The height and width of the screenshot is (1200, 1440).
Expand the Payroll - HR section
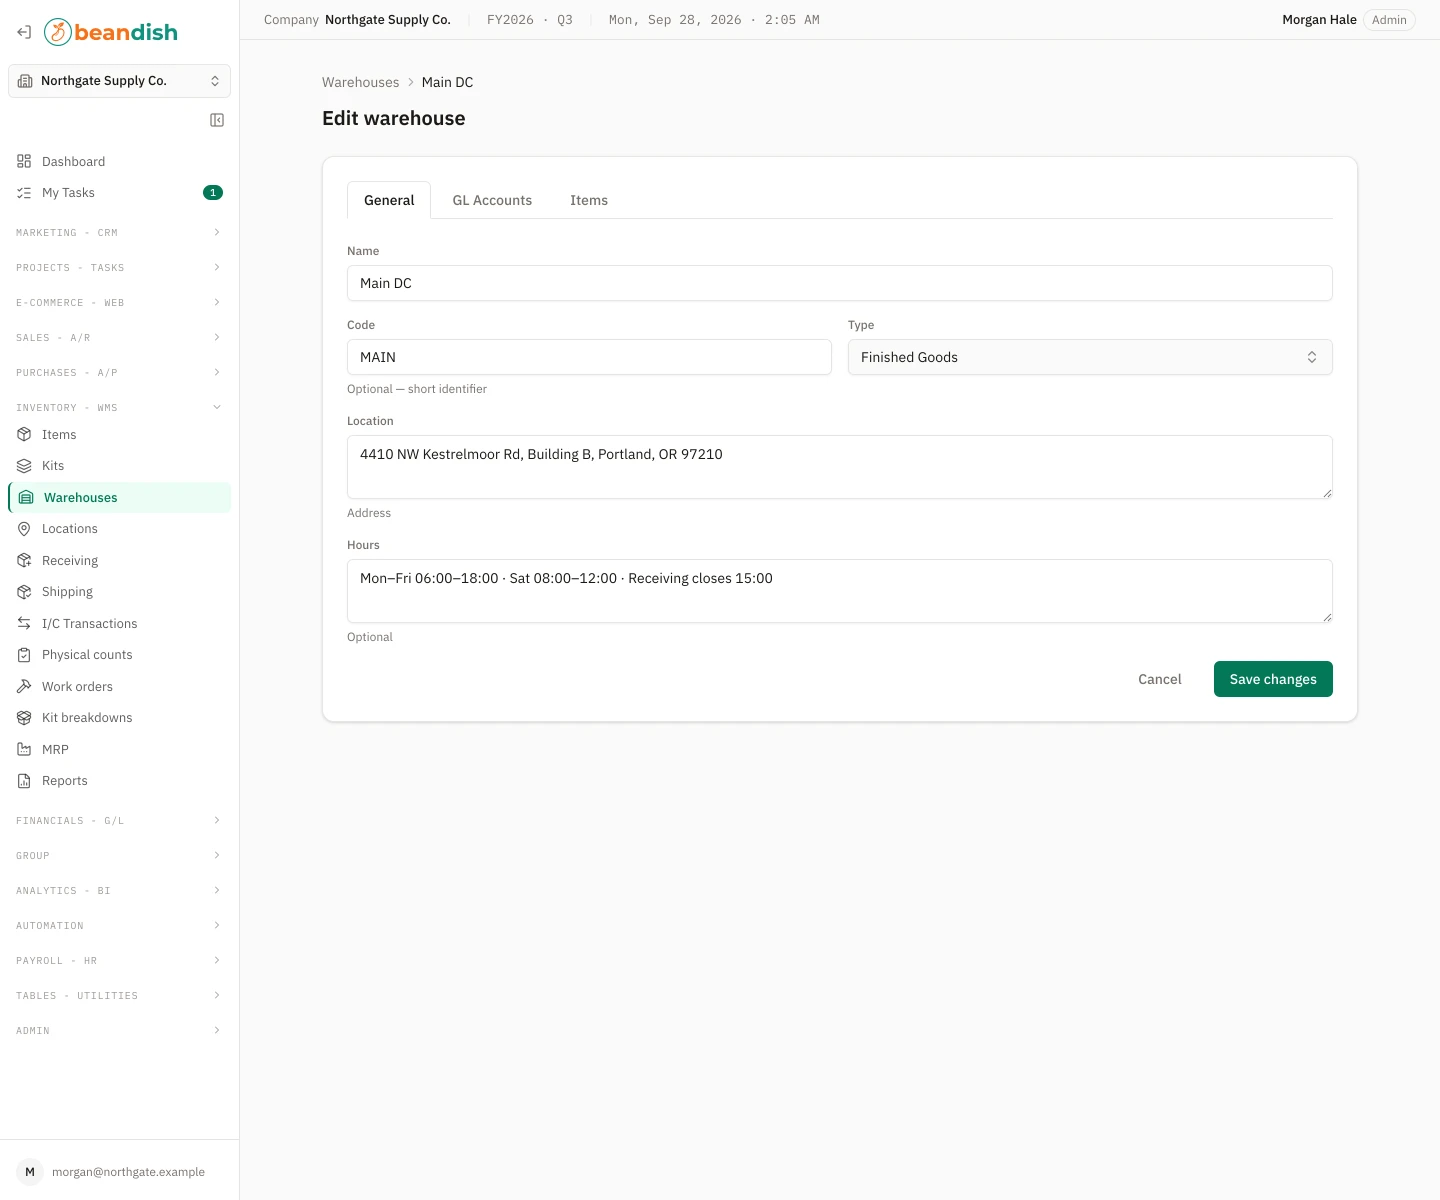pos(120,961)
